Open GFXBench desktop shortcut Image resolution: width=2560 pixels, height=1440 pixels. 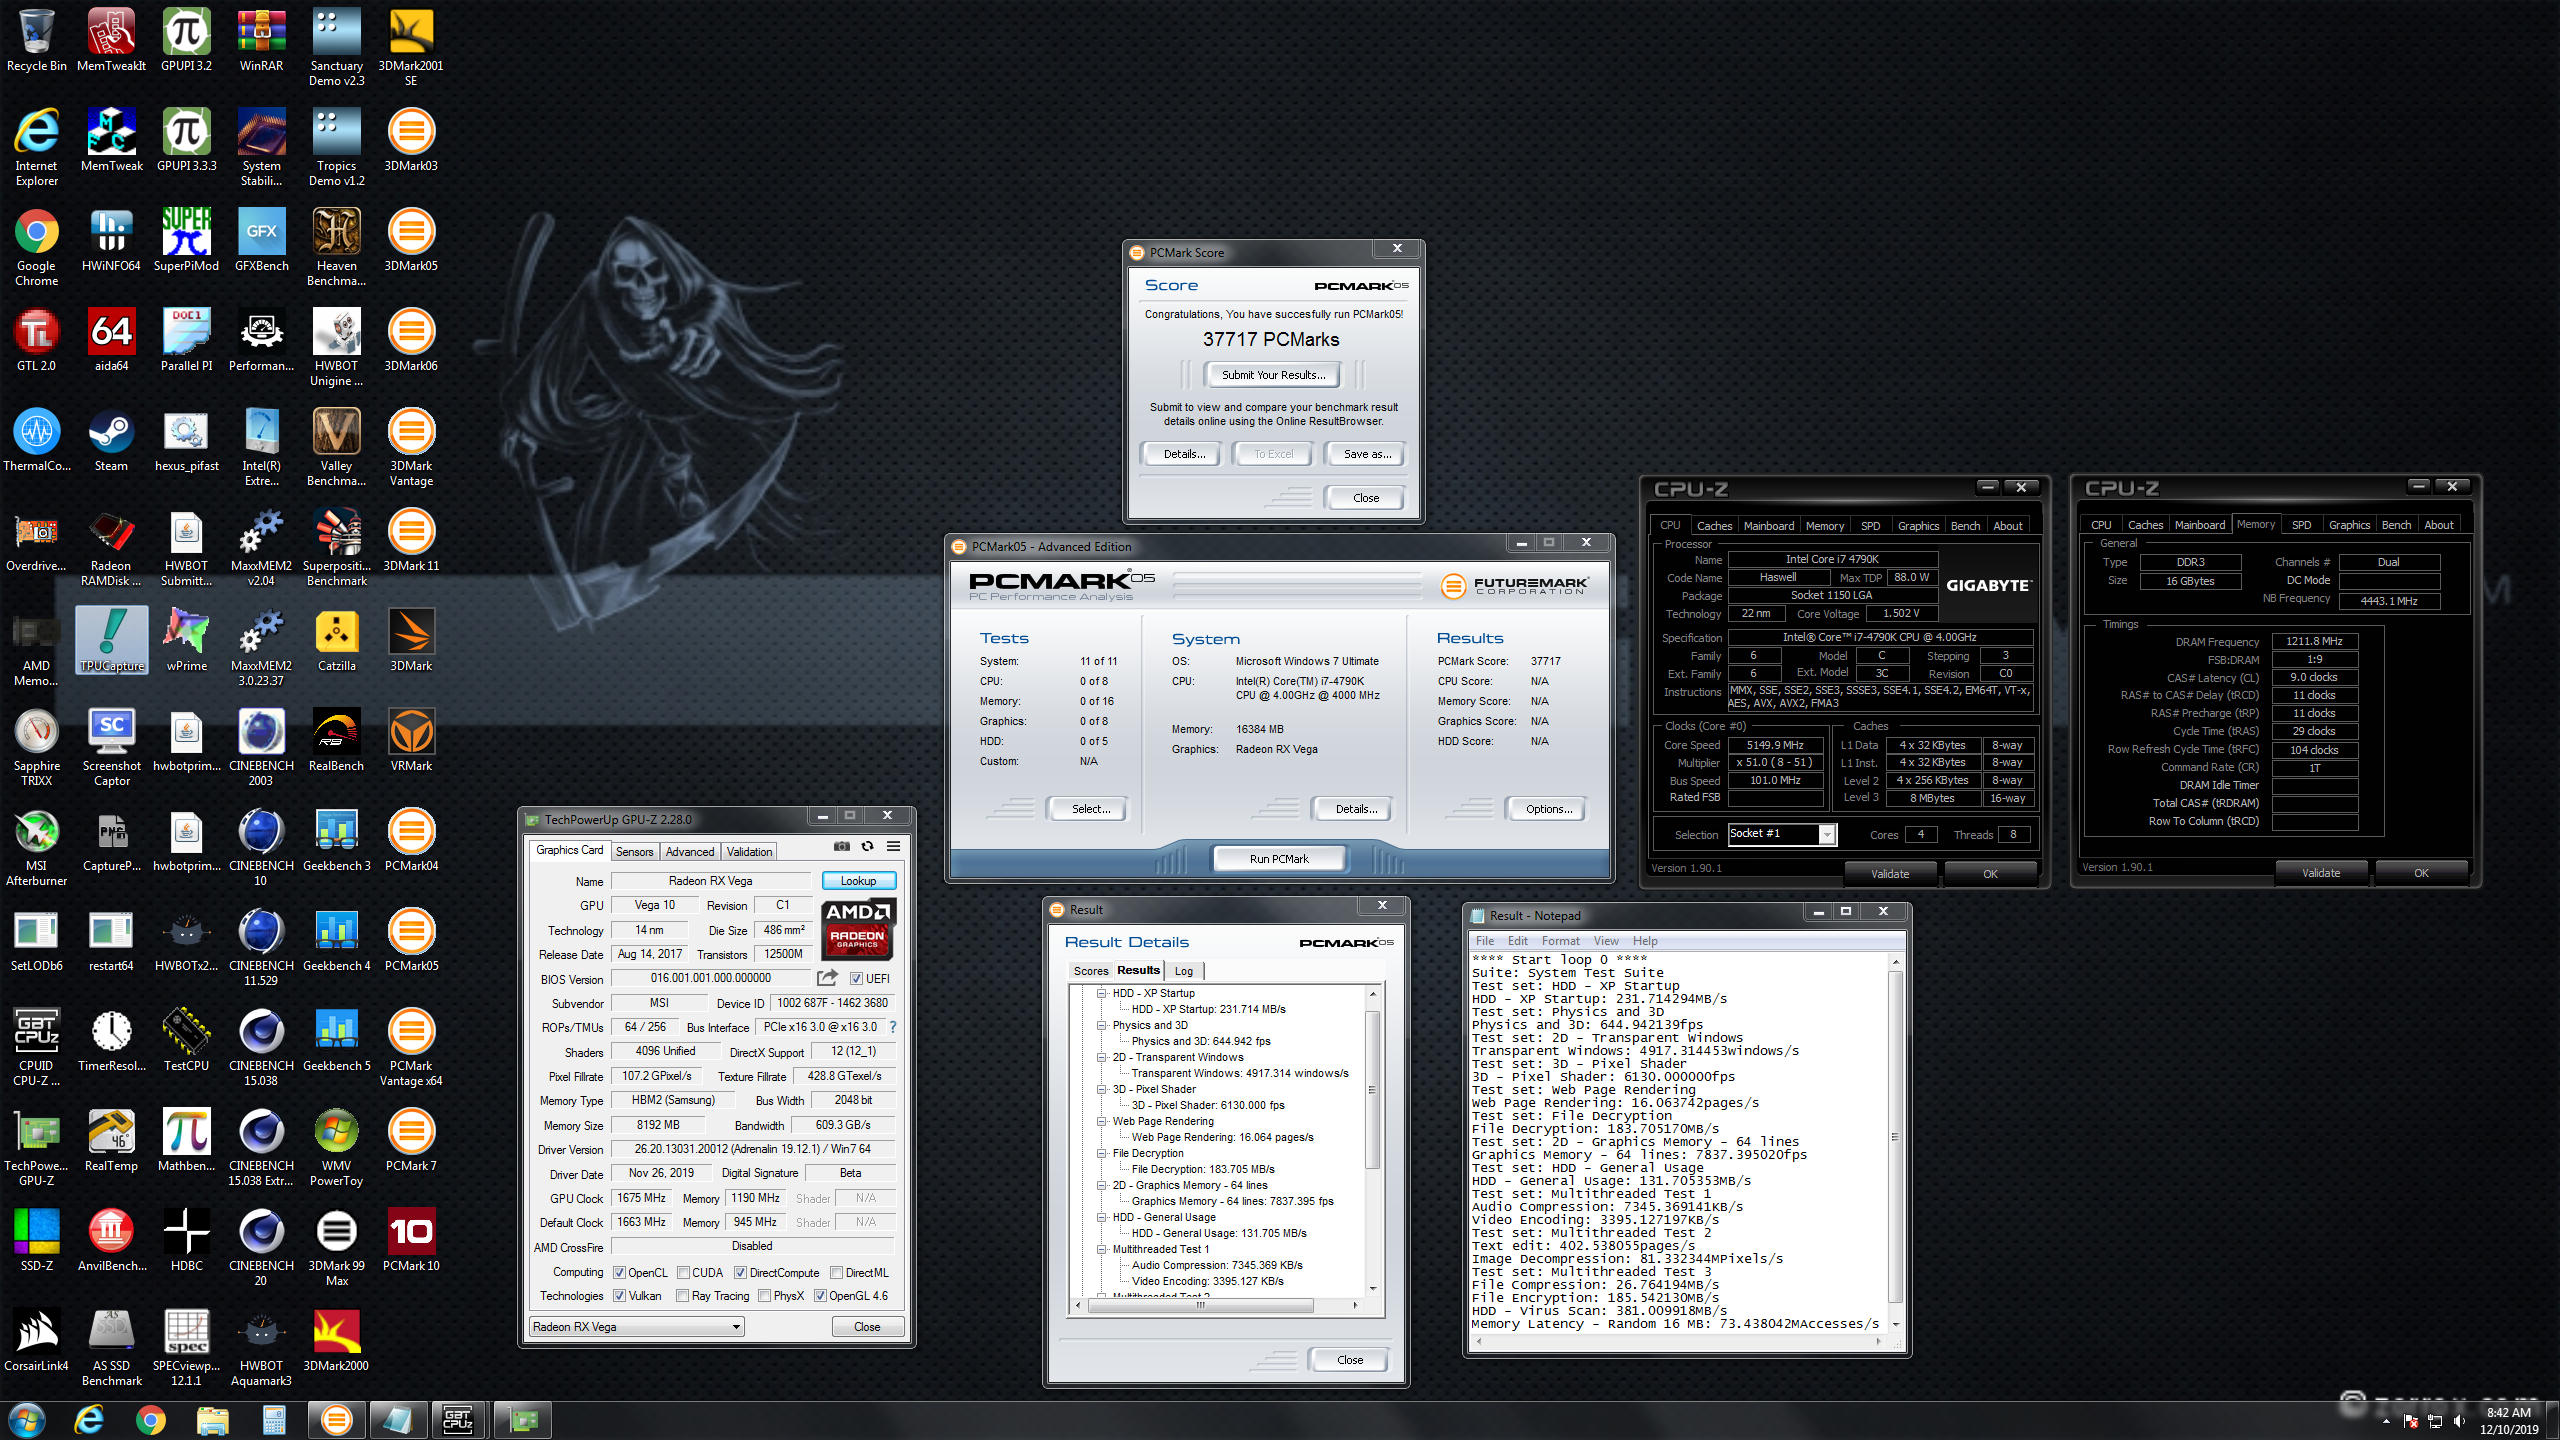click(x=261, y=242)
